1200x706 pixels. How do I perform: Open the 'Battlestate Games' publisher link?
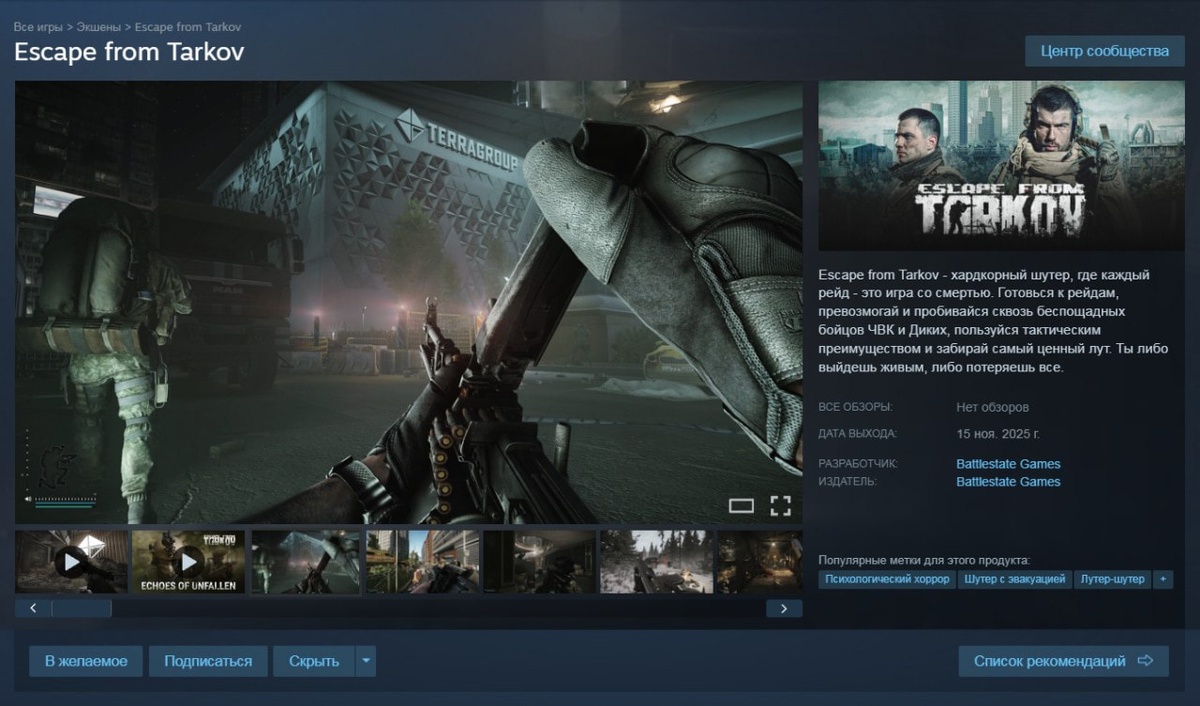(x=1008, y=482)
